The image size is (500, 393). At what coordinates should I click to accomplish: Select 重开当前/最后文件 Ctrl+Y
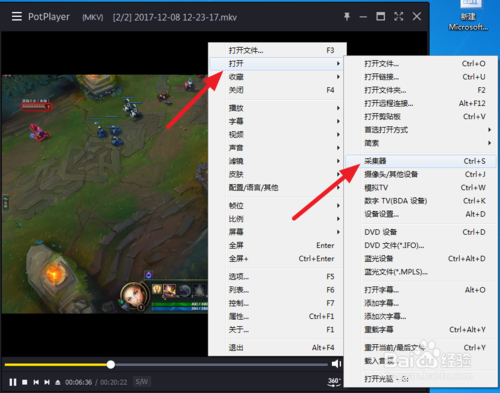(421, 348)
